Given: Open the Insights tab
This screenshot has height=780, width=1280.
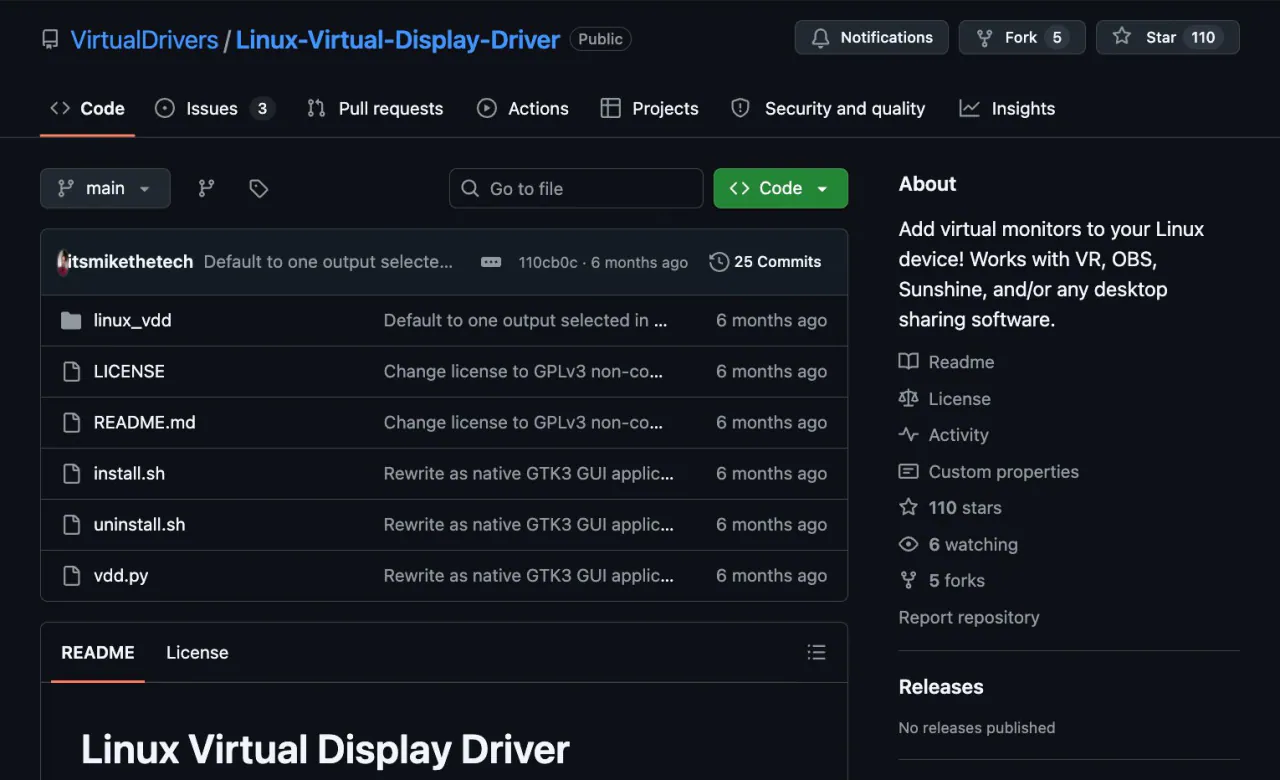Looking at the screenshot, I should point(1007,108).
